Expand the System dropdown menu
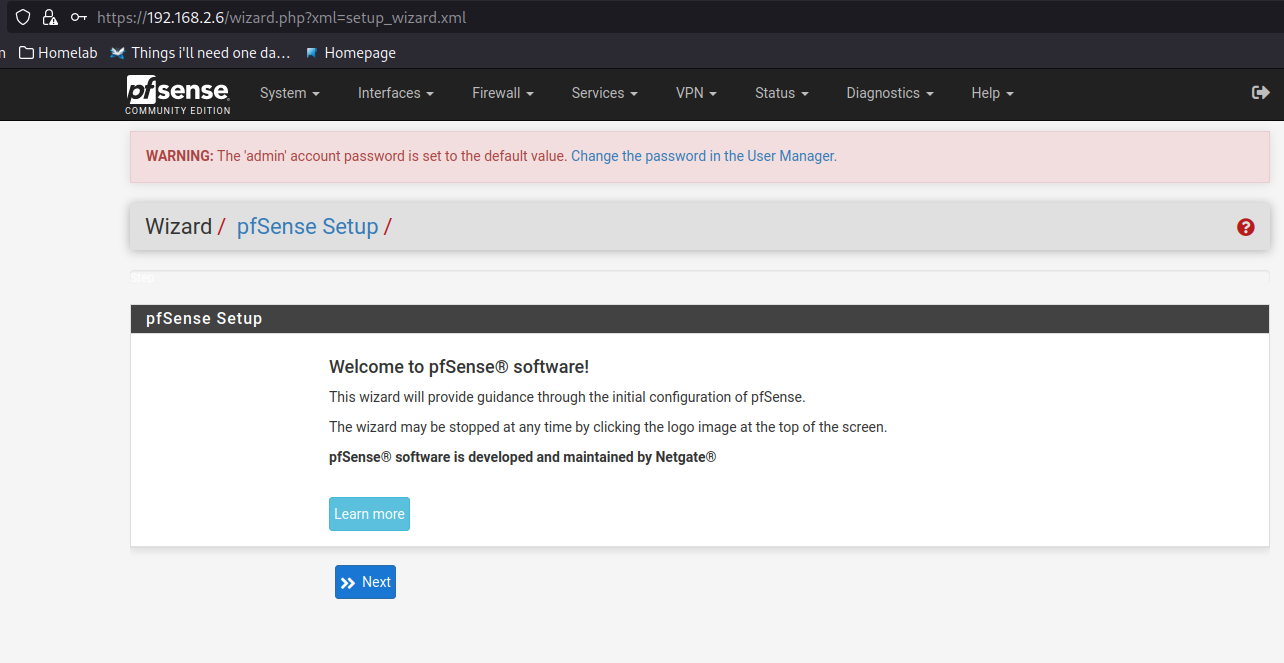The height and width of the screenshot is (663, 1284). [289, 93]
